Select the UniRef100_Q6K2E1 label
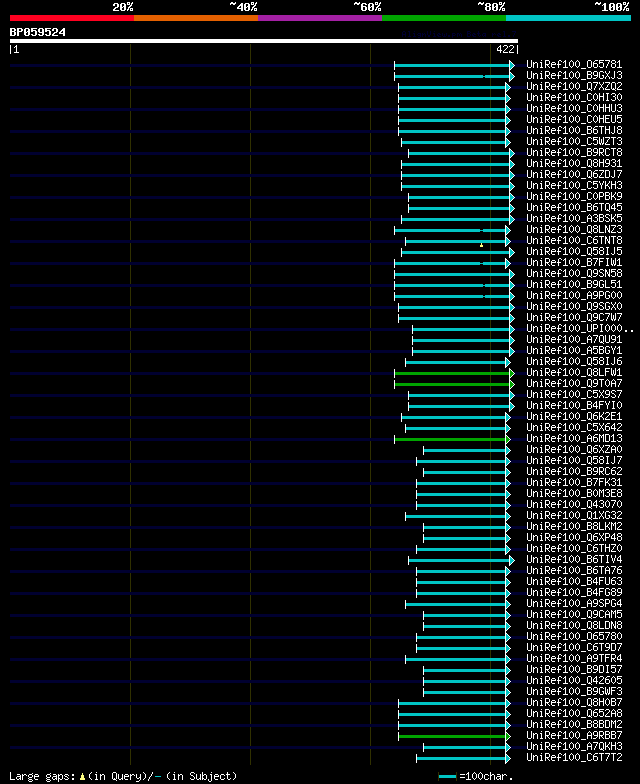640x784 pixels. tap(574, 416)
